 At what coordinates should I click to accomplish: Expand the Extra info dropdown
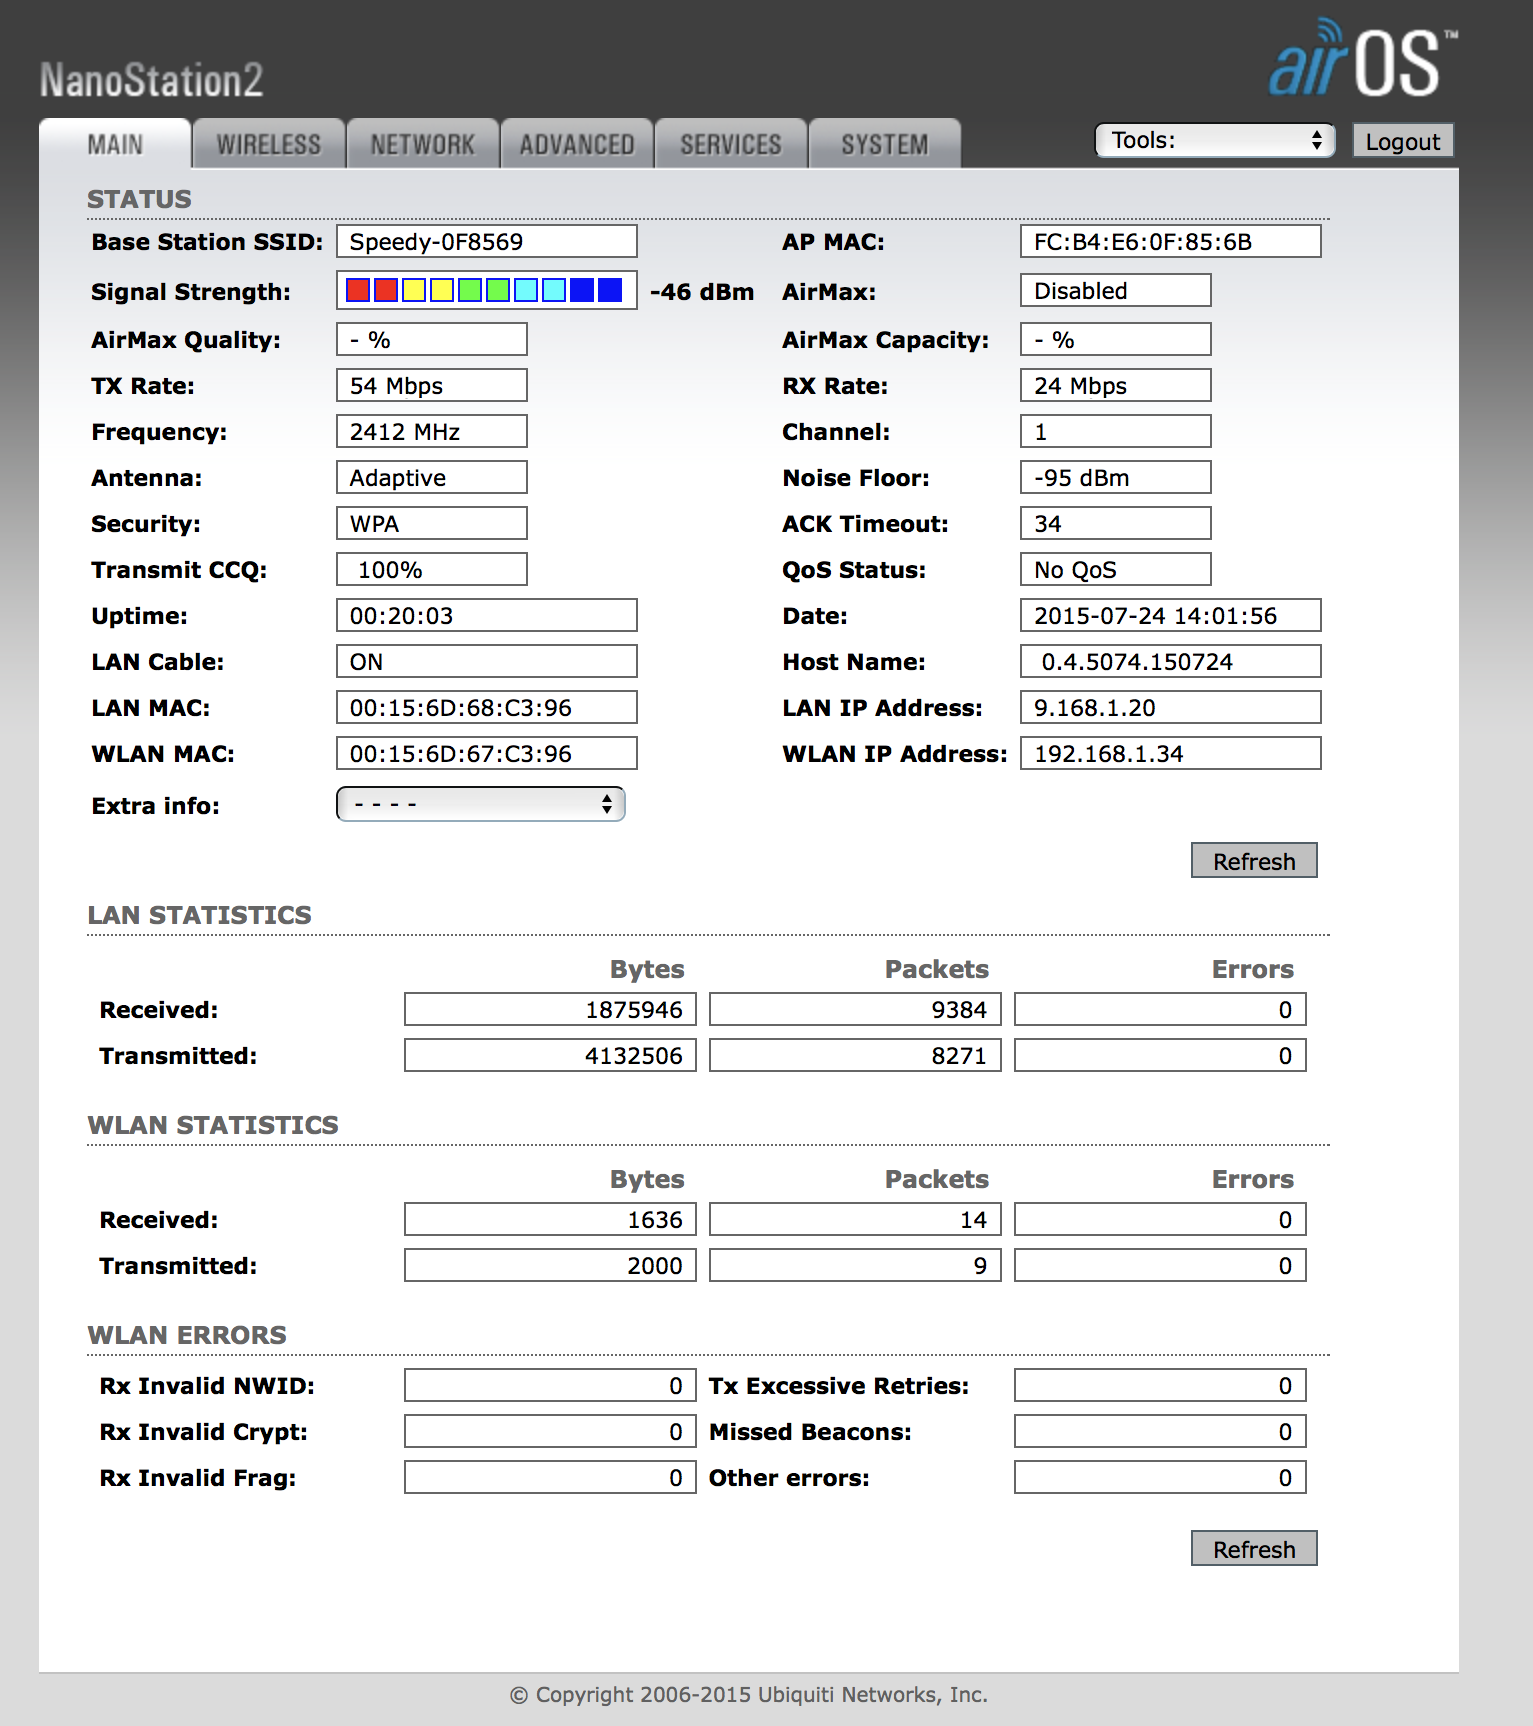tap(481, 805)
